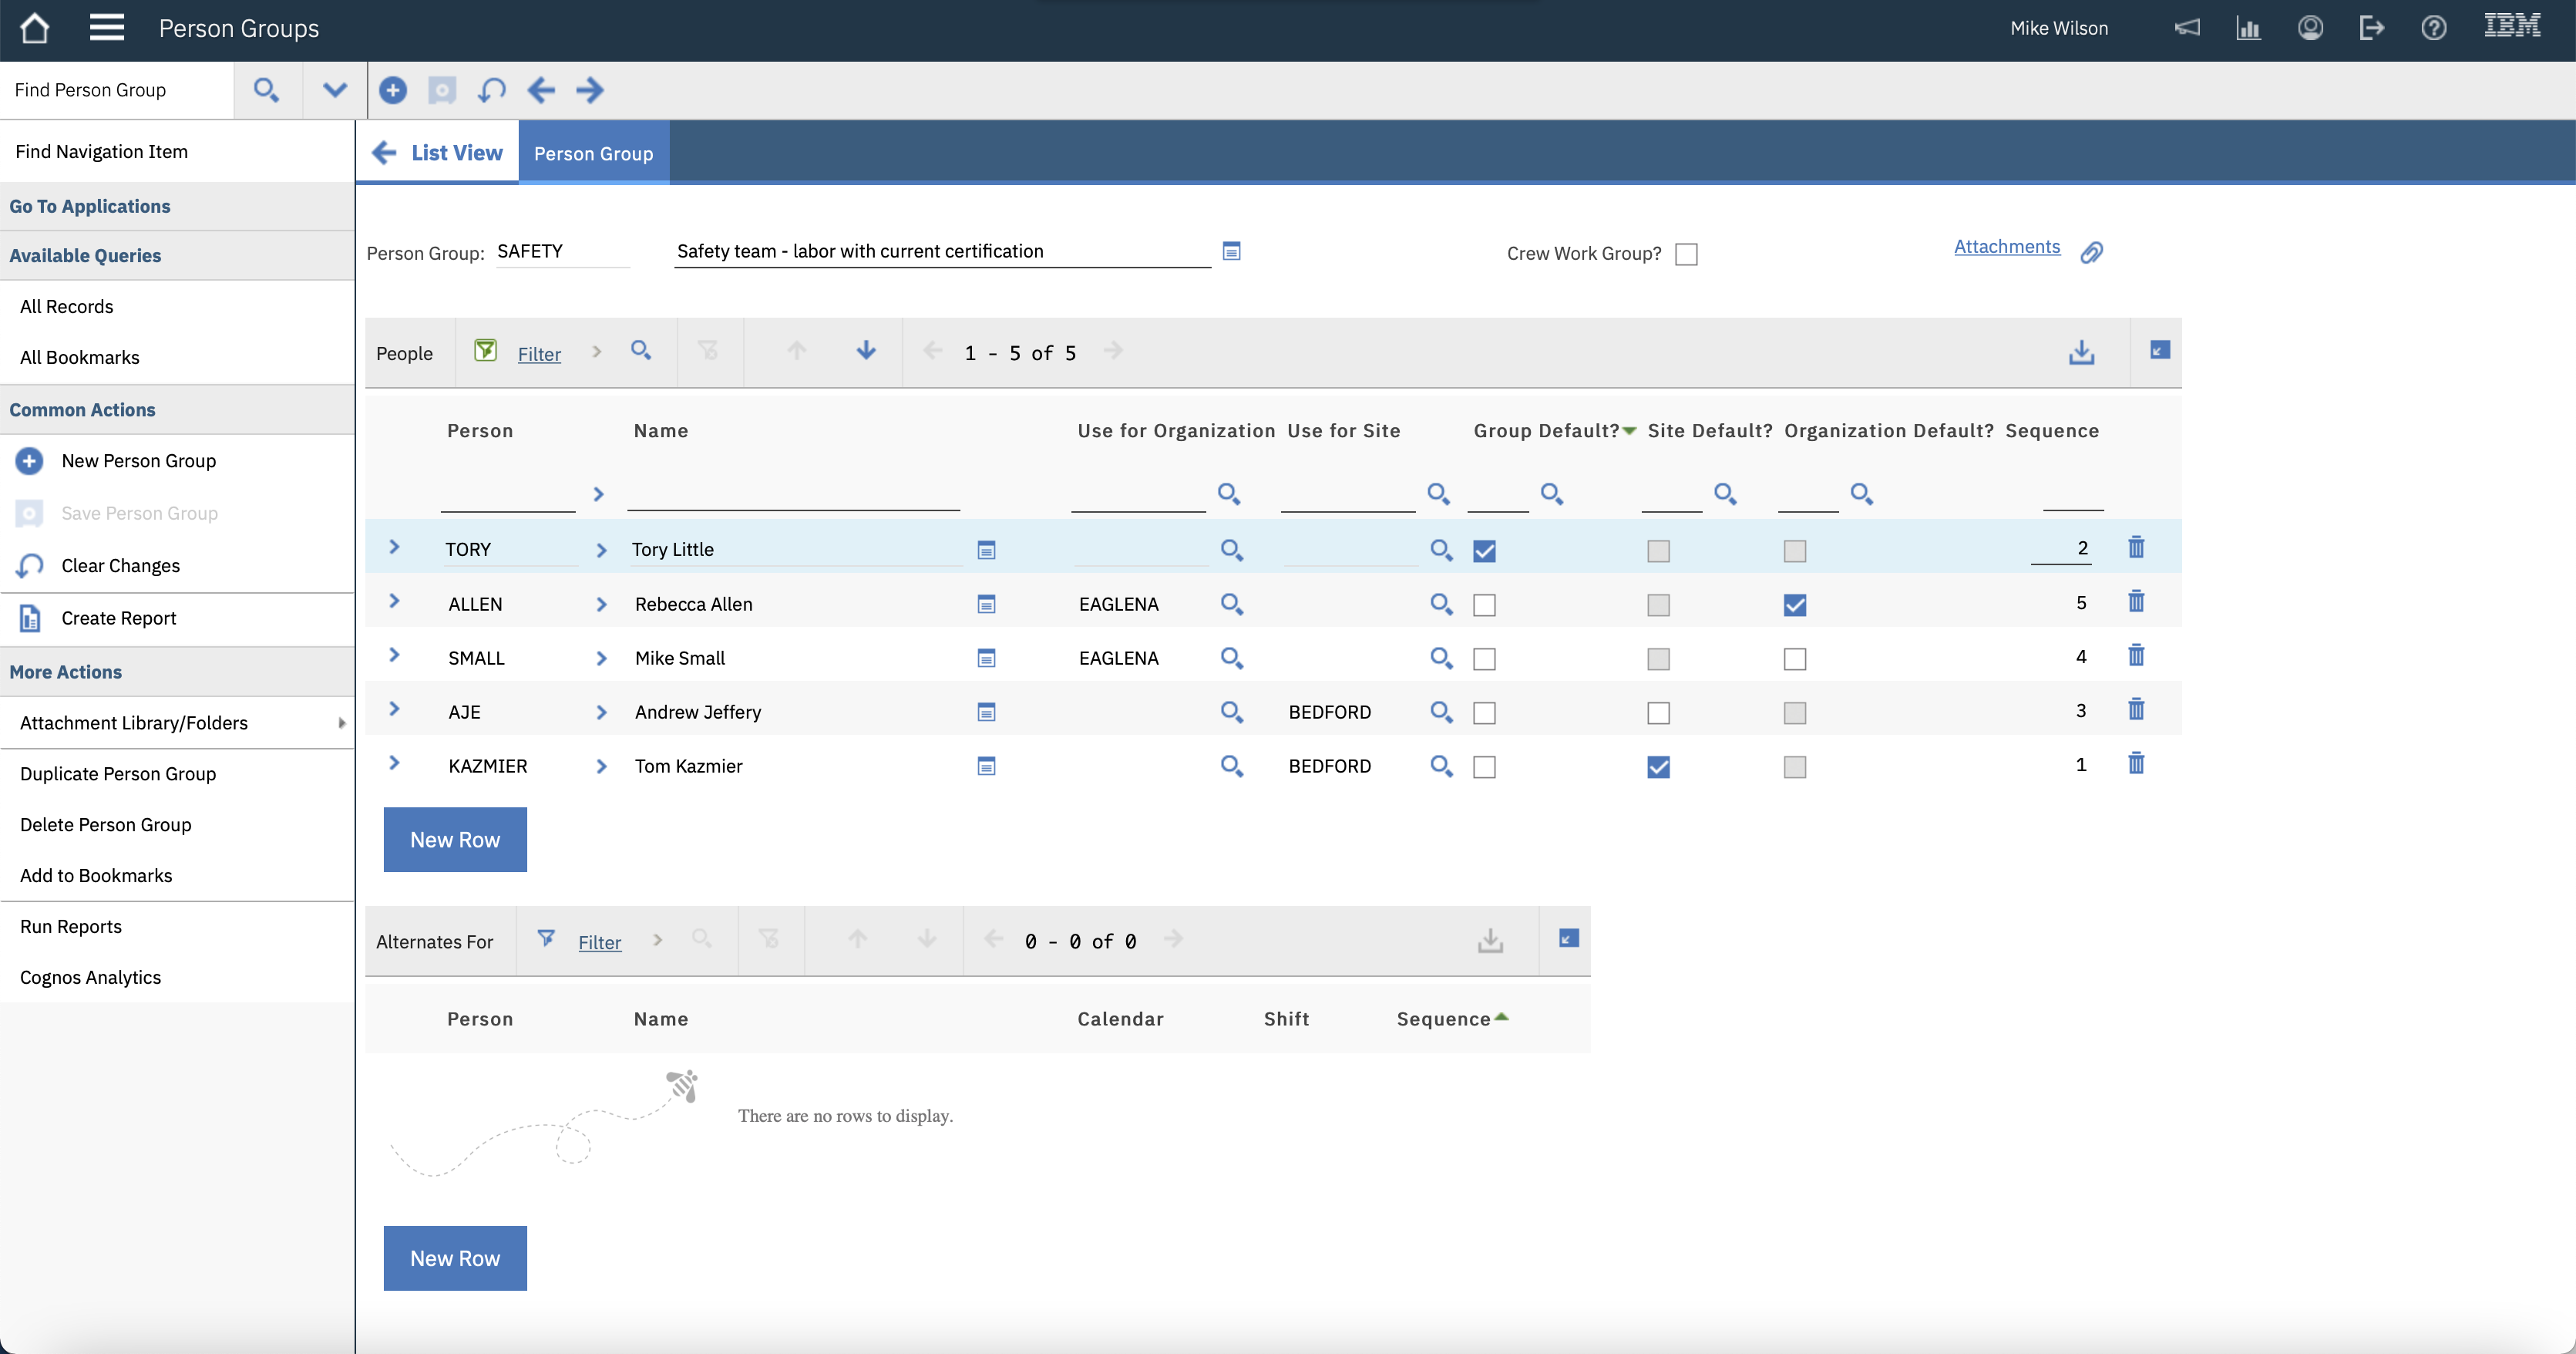
Task: Click the home icon in the header
Action: (x=35, y=28)
